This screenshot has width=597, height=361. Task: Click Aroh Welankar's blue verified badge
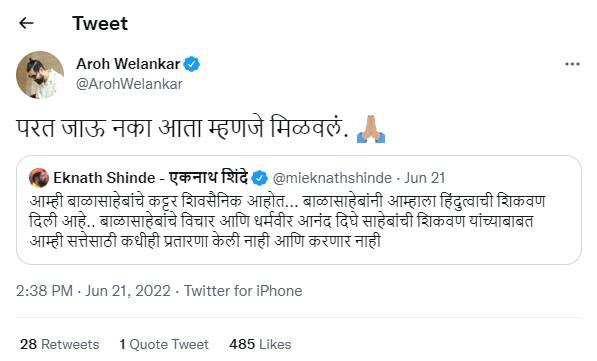[x=192, y=64]
